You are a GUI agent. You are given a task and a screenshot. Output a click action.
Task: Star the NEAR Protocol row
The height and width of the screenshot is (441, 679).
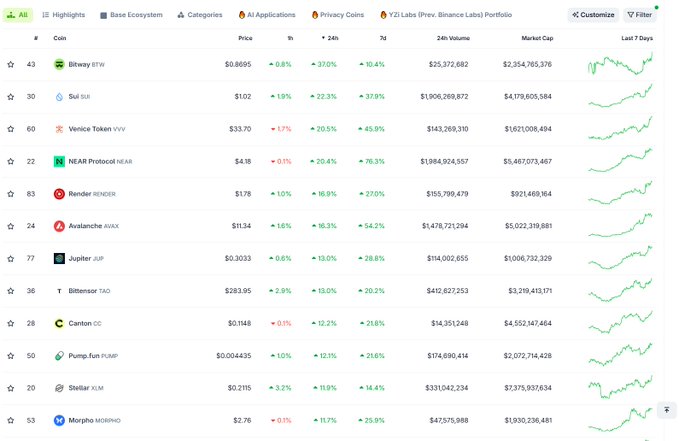11,162
